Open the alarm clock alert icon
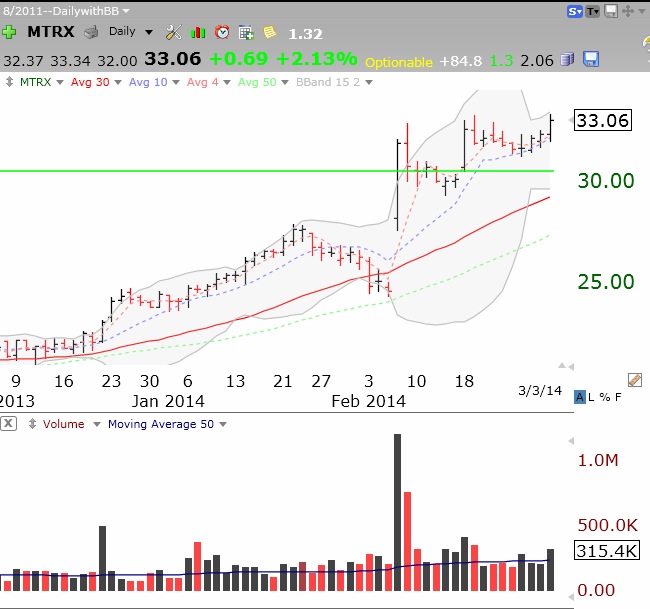This screenshot has height=609, width=650. 222,32
